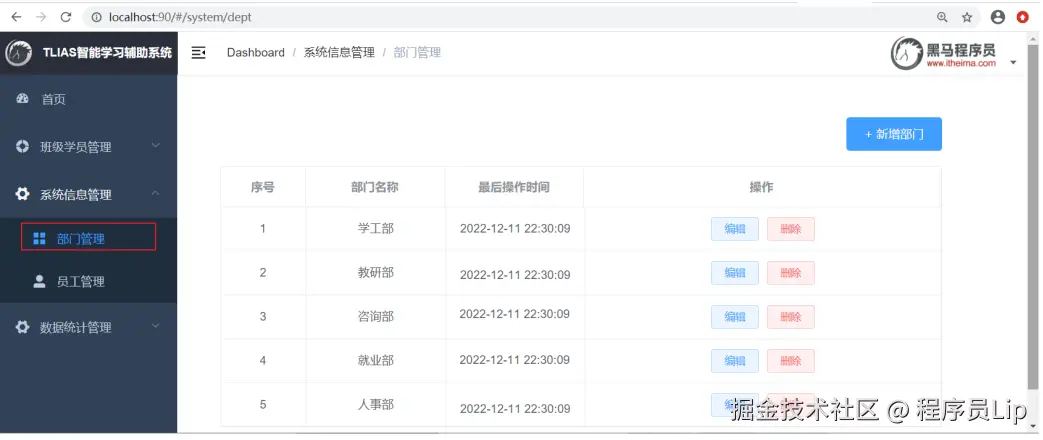Click the site info icon in address bar
This screenshot has width=1043, height=440.
tap(96, 17)
